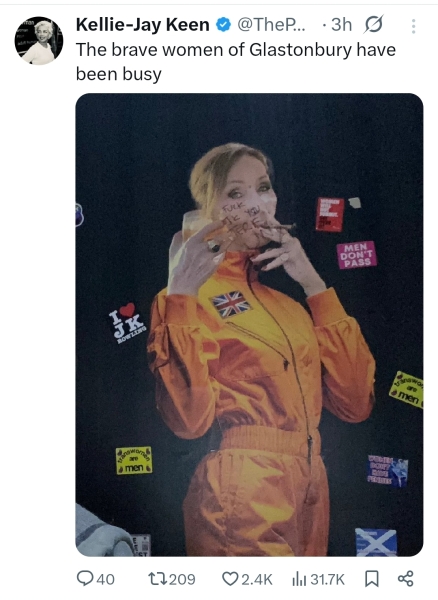
Task: Open the post text about Glastonbury
Action: [236, 62]
